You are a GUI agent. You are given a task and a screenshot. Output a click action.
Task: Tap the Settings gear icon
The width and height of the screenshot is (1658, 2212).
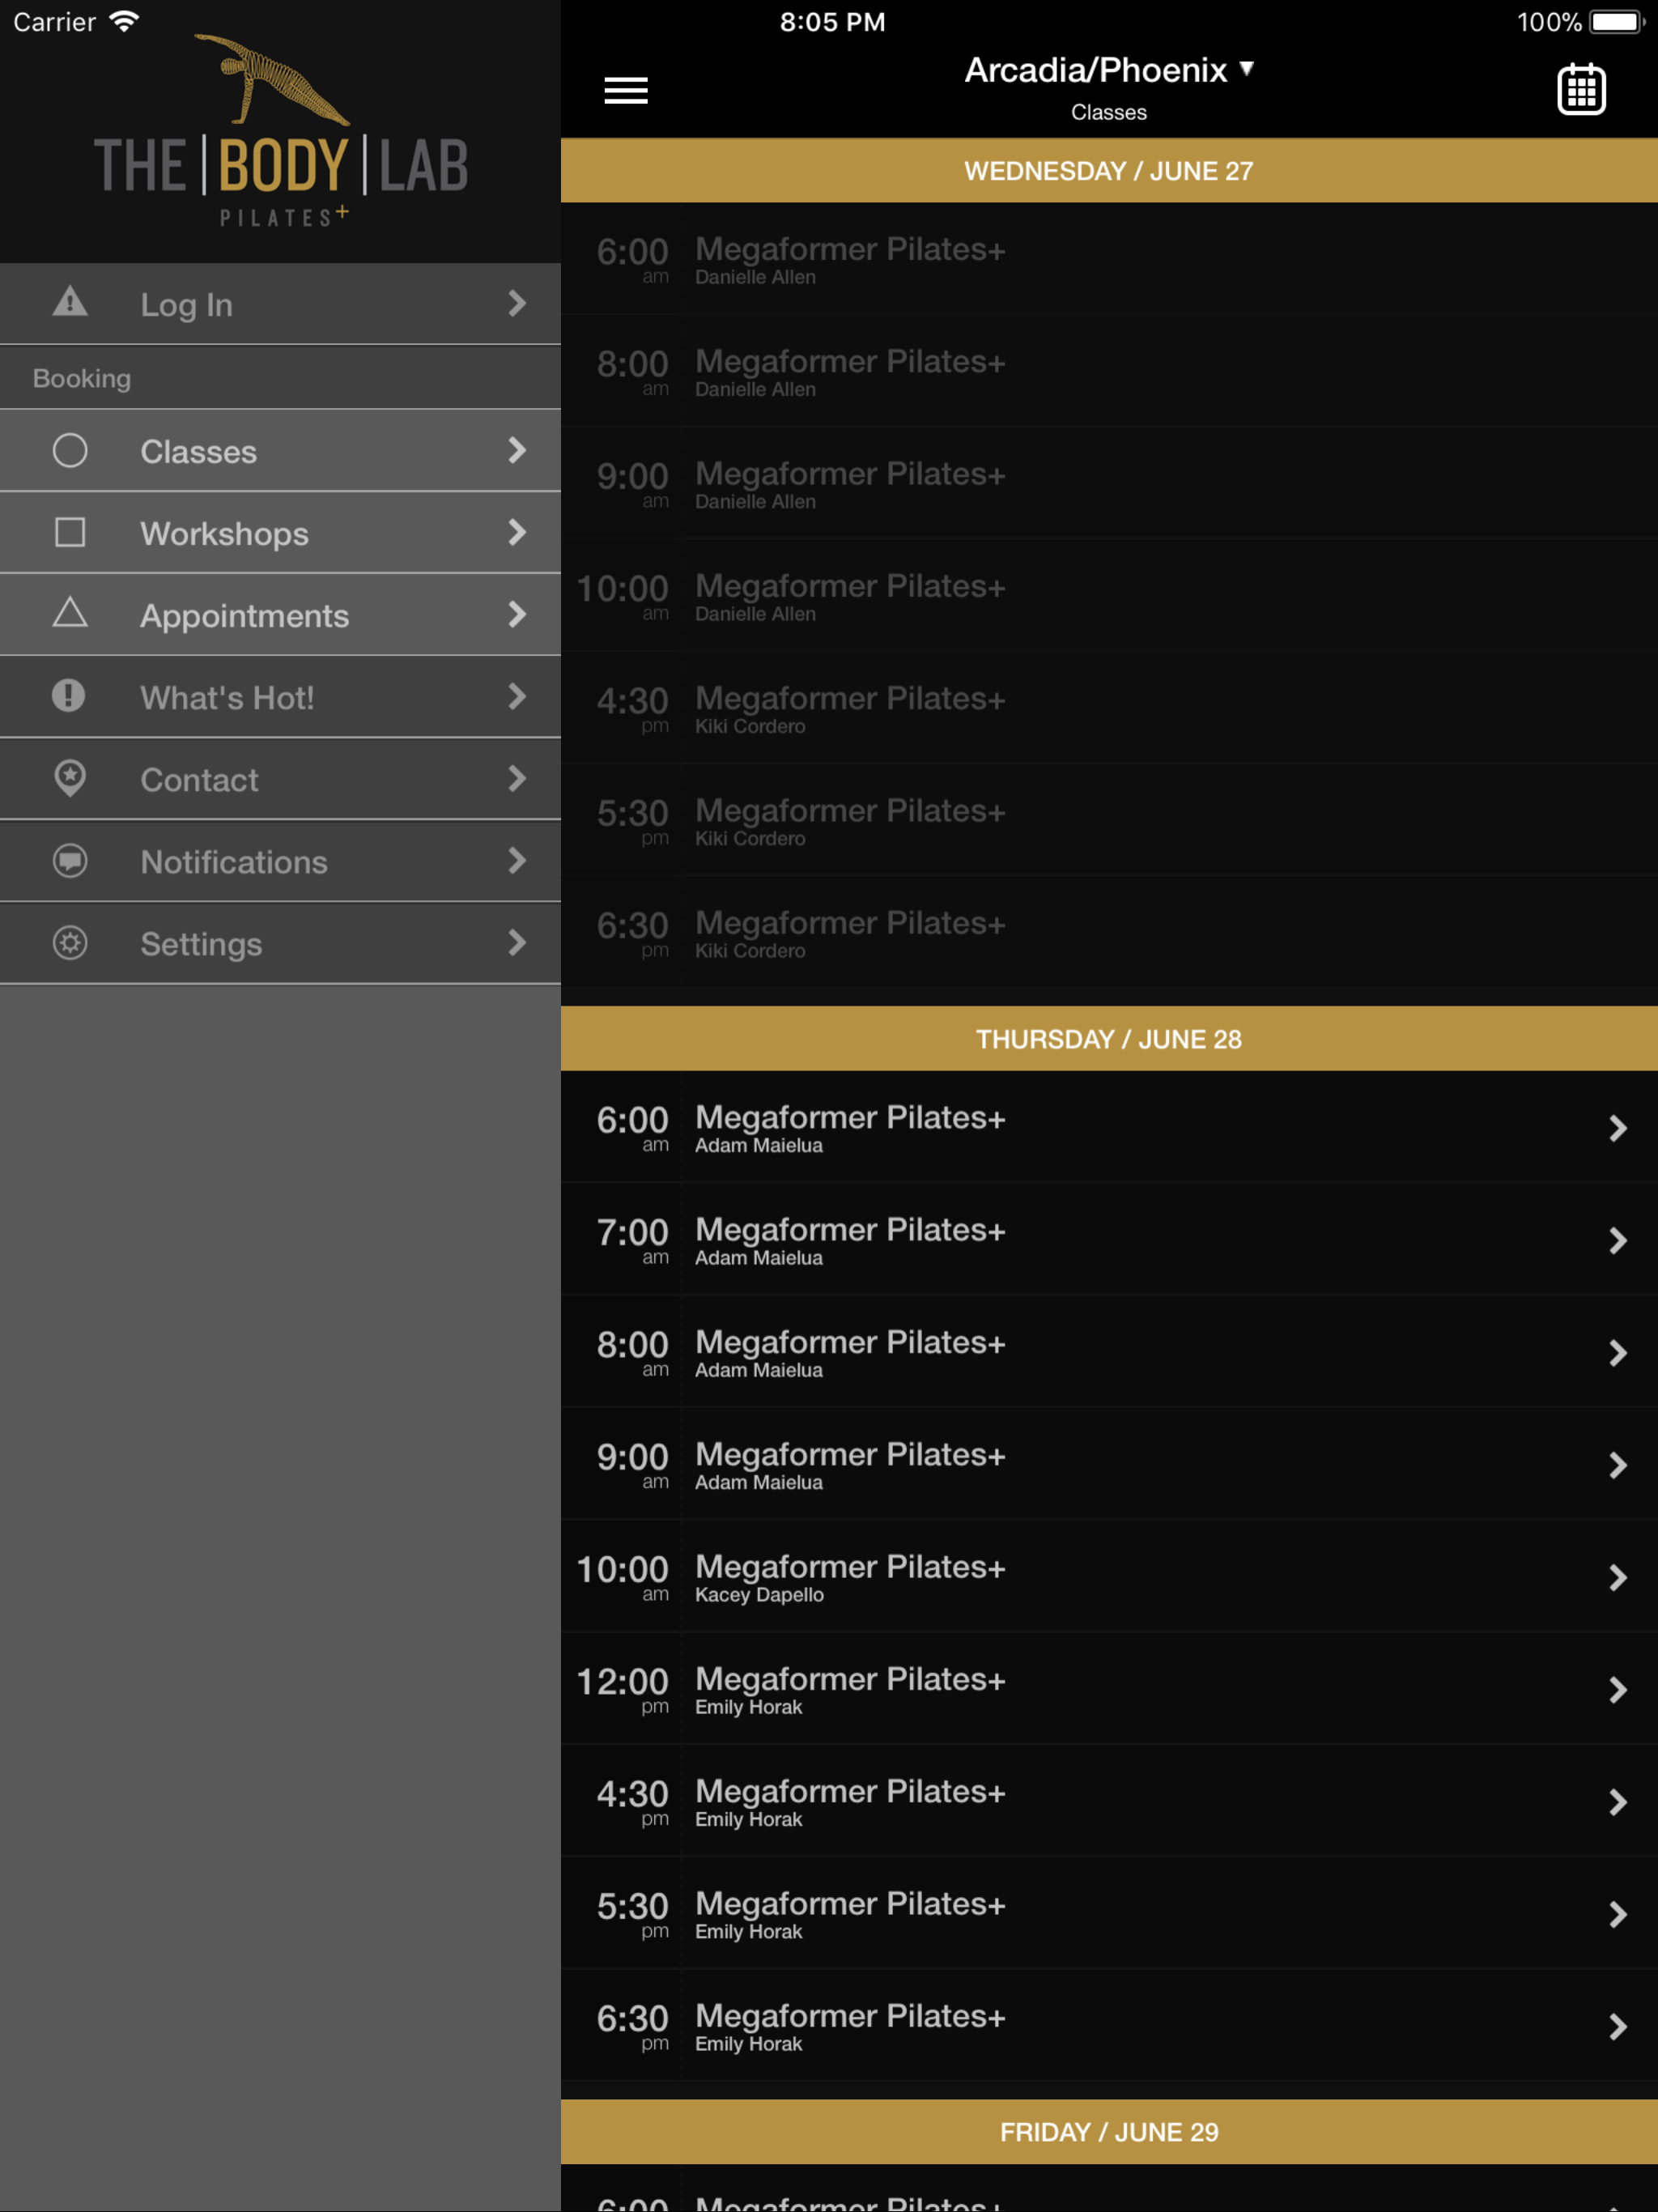tap(70, 942)
